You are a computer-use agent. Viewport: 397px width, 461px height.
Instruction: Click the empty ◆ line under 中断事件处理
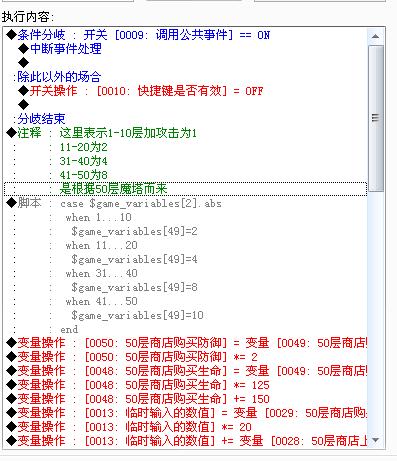[x=186, y=63]
